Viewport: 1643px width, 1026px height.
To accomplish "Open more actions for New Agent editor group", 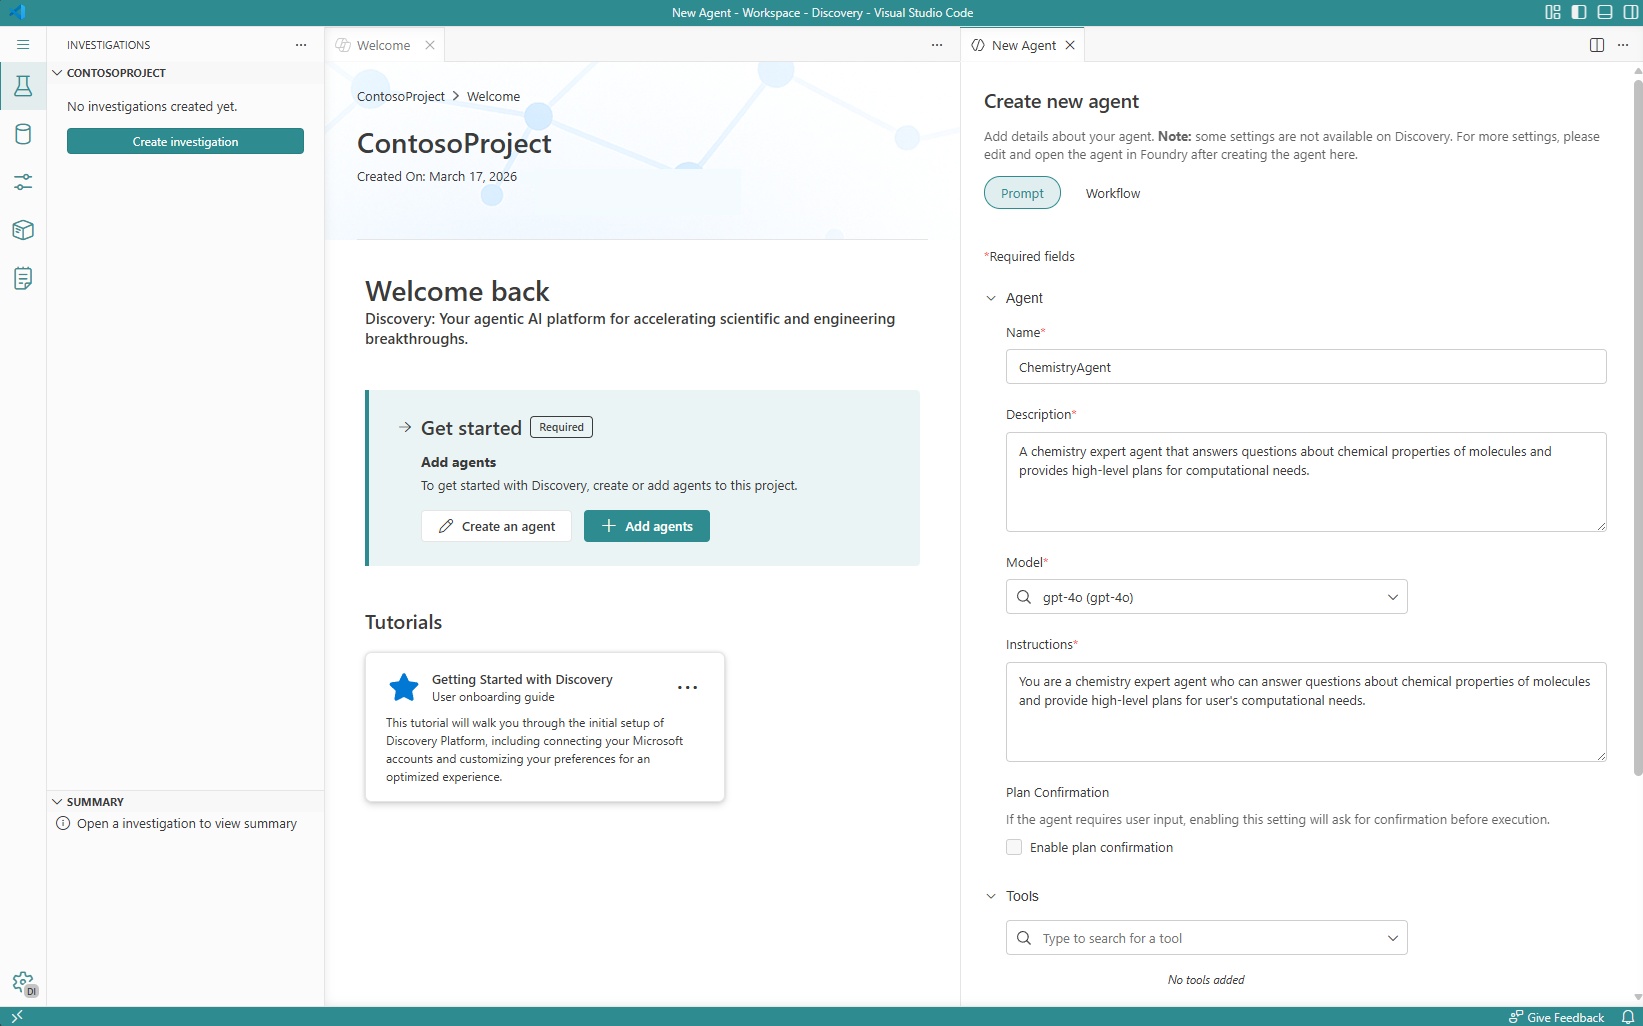I will point(1623,45).
